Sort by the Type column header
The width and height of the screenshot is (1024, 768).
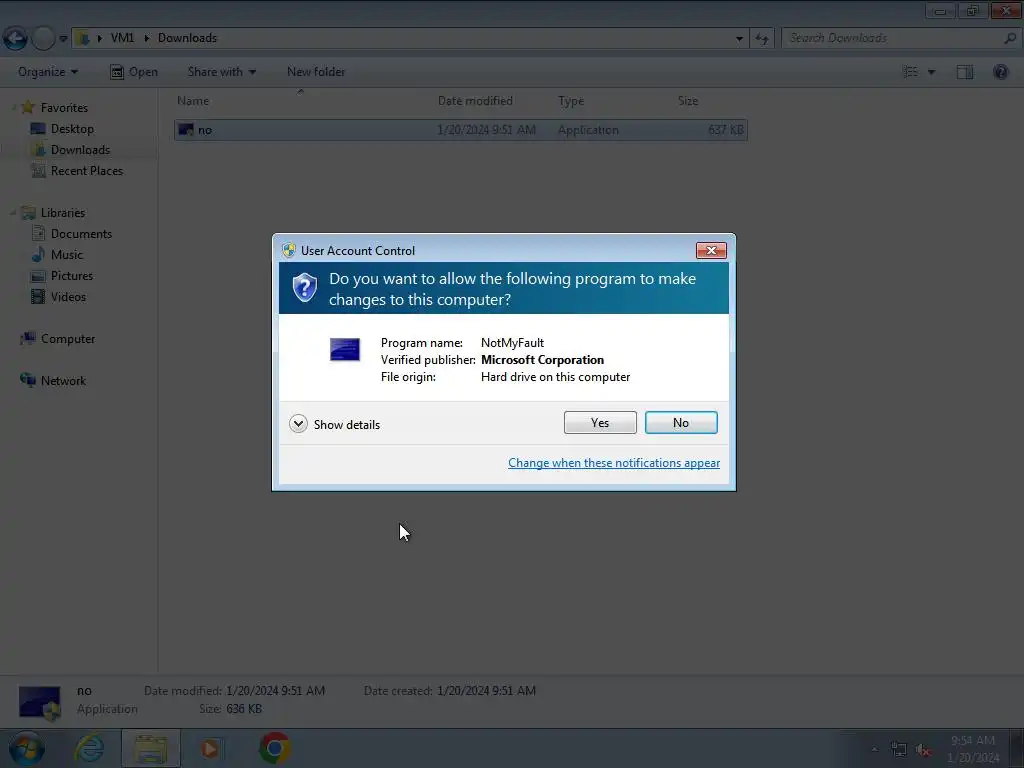point(571,101)
